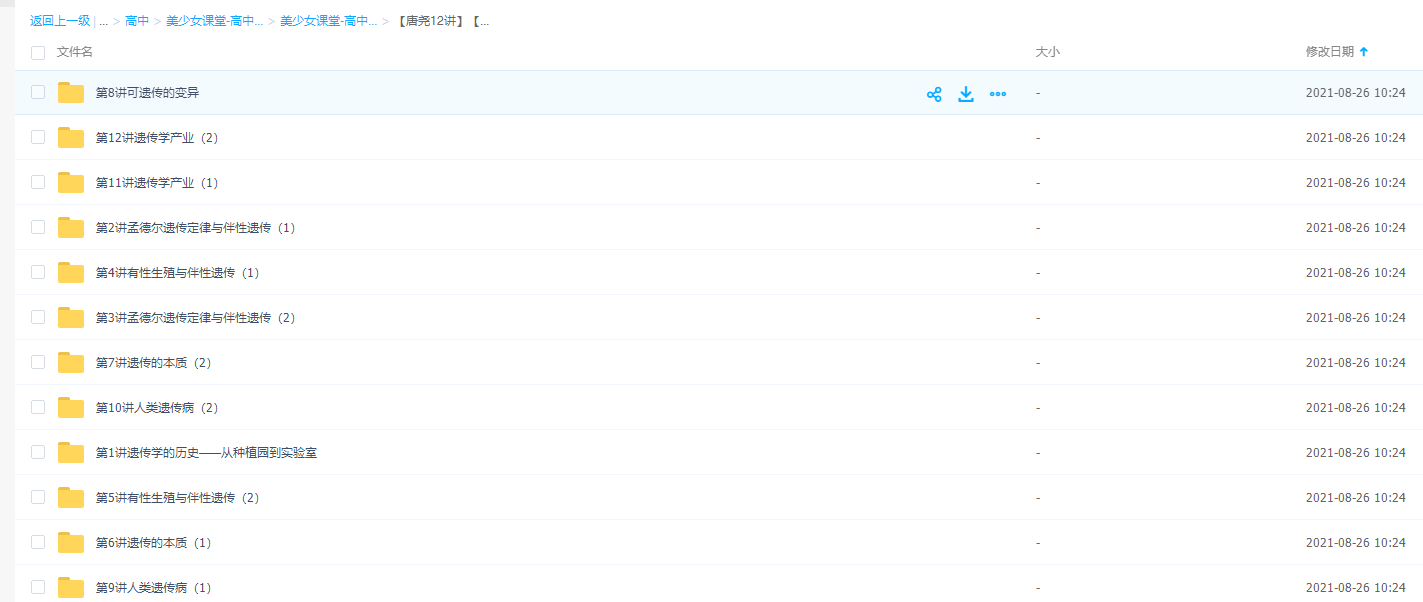Sort by the 大小 column header
This screenshot has width=1423, height=602.
[1047, 52]
